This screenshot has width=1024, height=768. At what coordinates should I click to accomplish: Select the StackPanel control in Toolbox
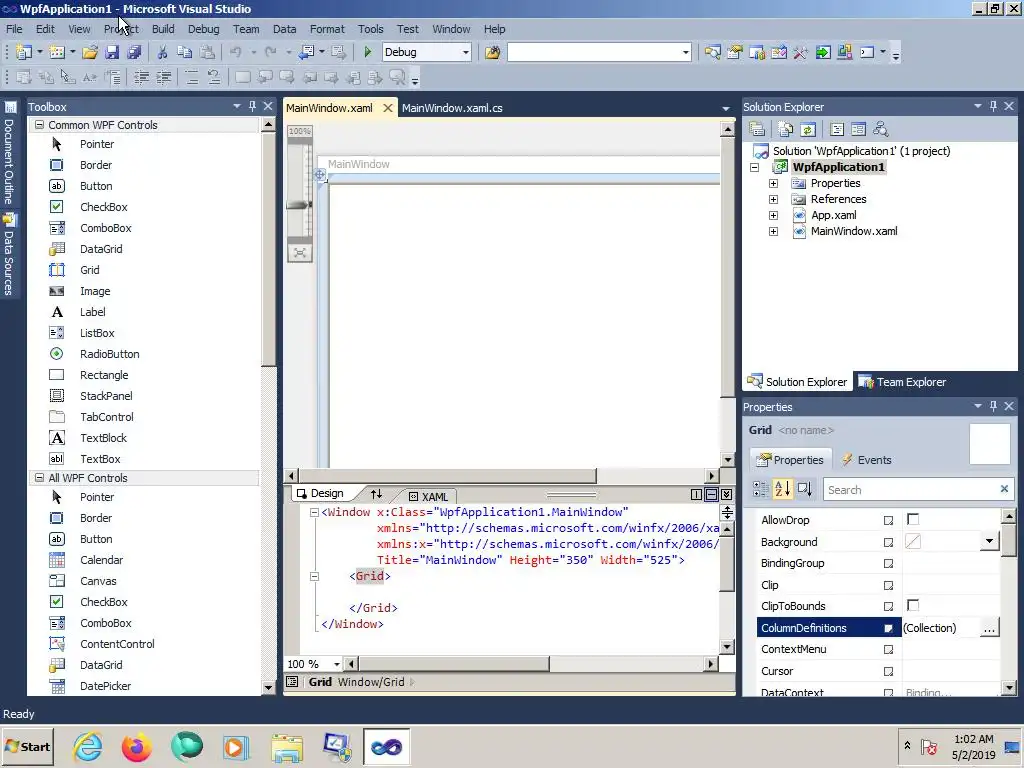[x=106, y=396]
